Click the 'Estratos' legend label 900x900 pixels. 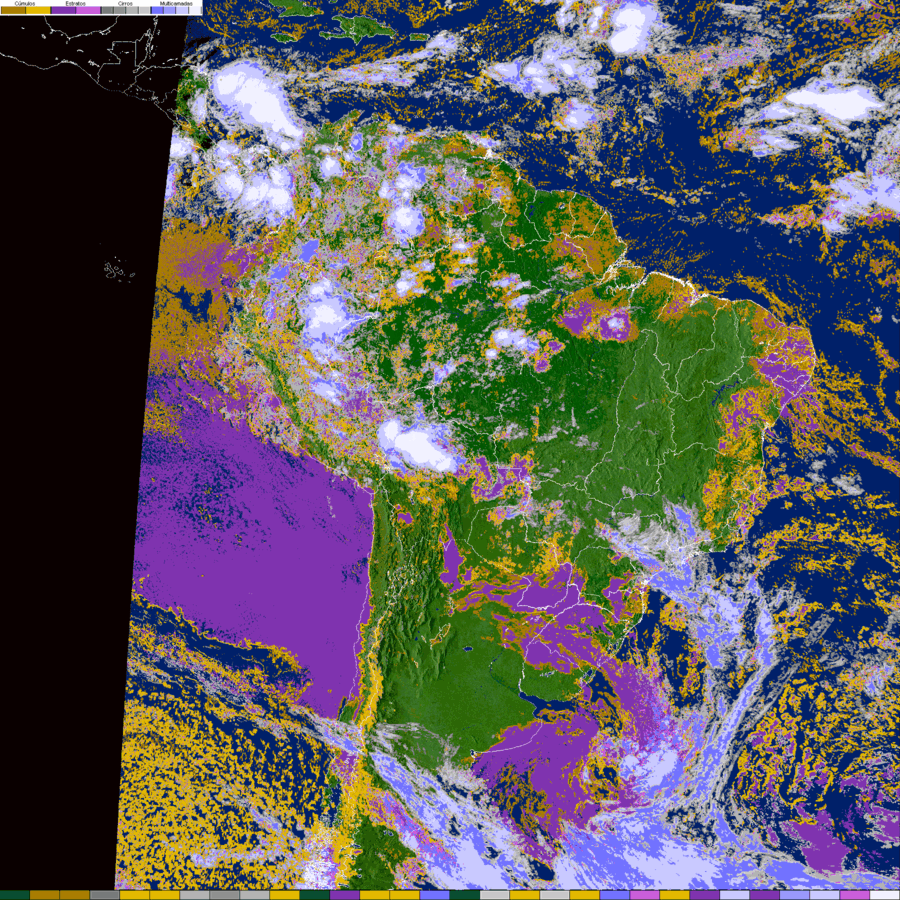[76, 3]
